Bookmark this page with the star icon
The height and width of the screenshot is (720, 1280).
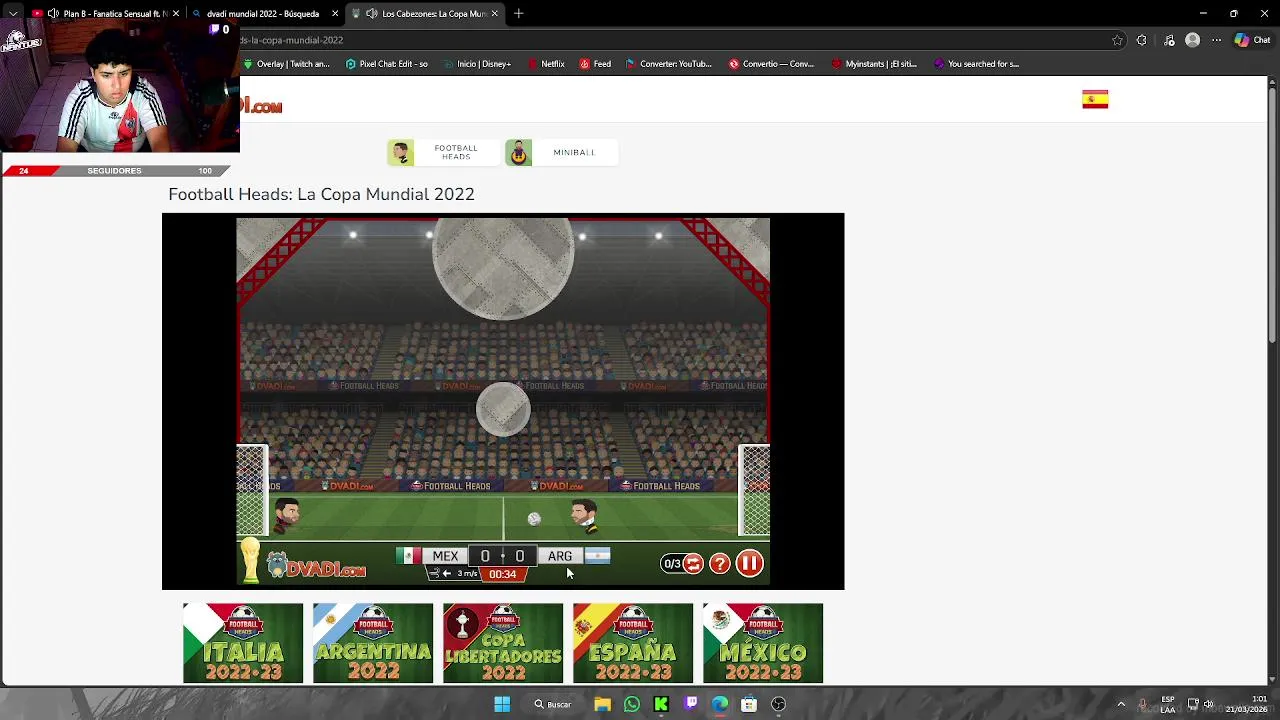click(x=1117, y=40)
